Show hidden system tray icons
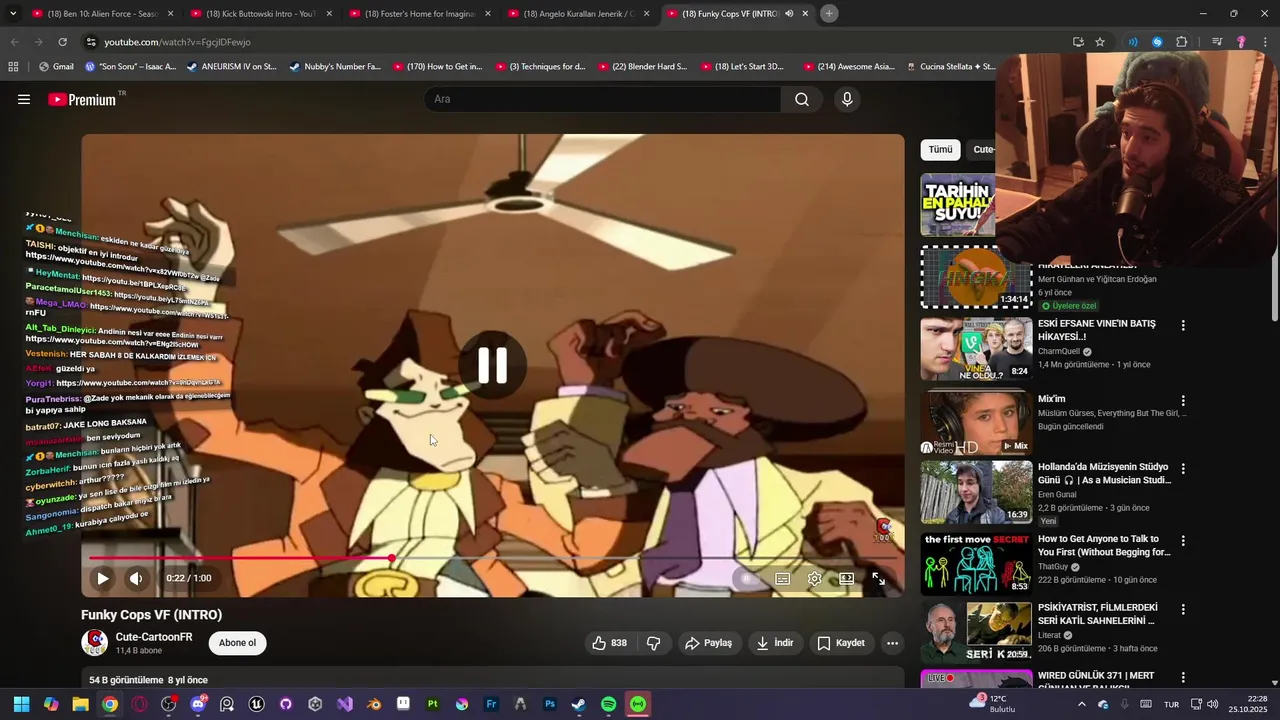The height and width of the screenshot is (720, 1280). (1081, 704)
